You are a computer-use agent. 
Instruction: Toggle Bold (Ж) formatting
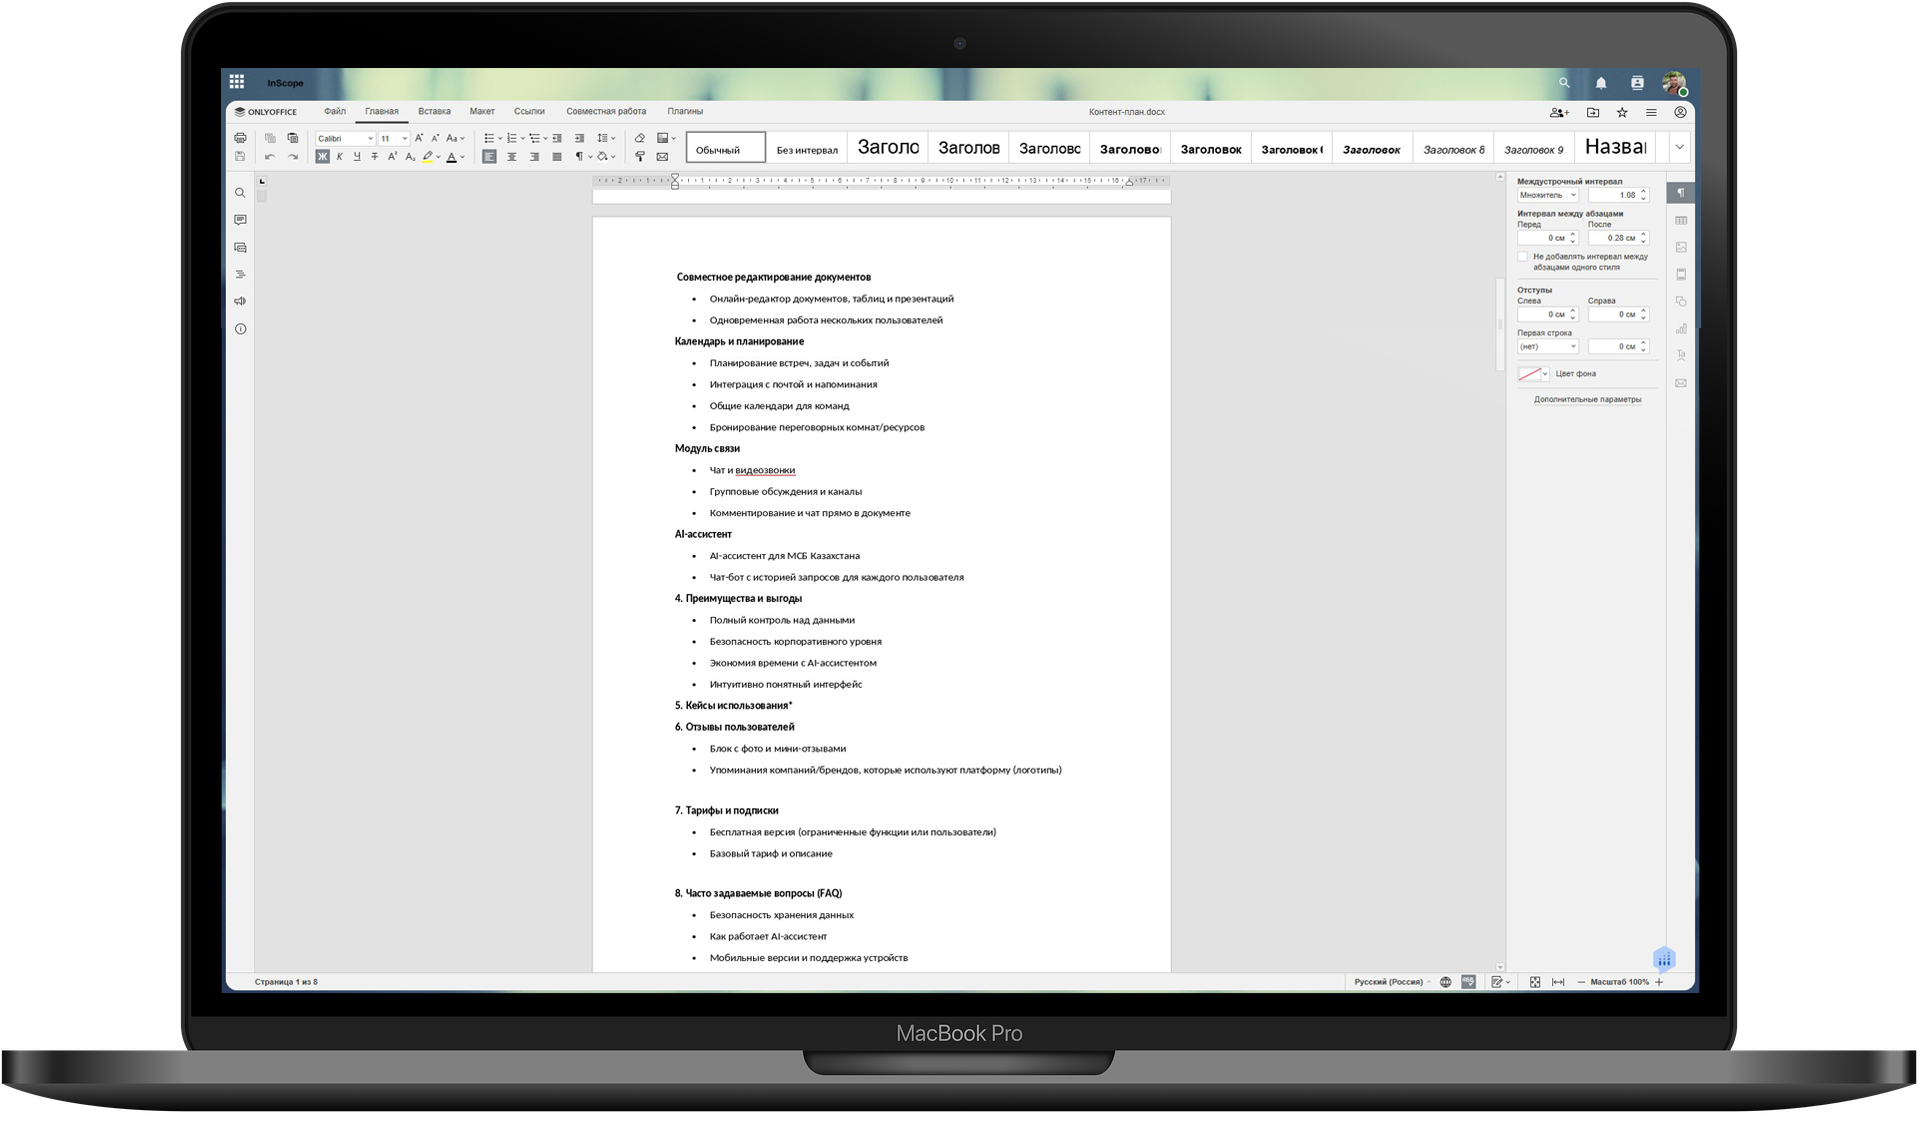pos(322,156)
